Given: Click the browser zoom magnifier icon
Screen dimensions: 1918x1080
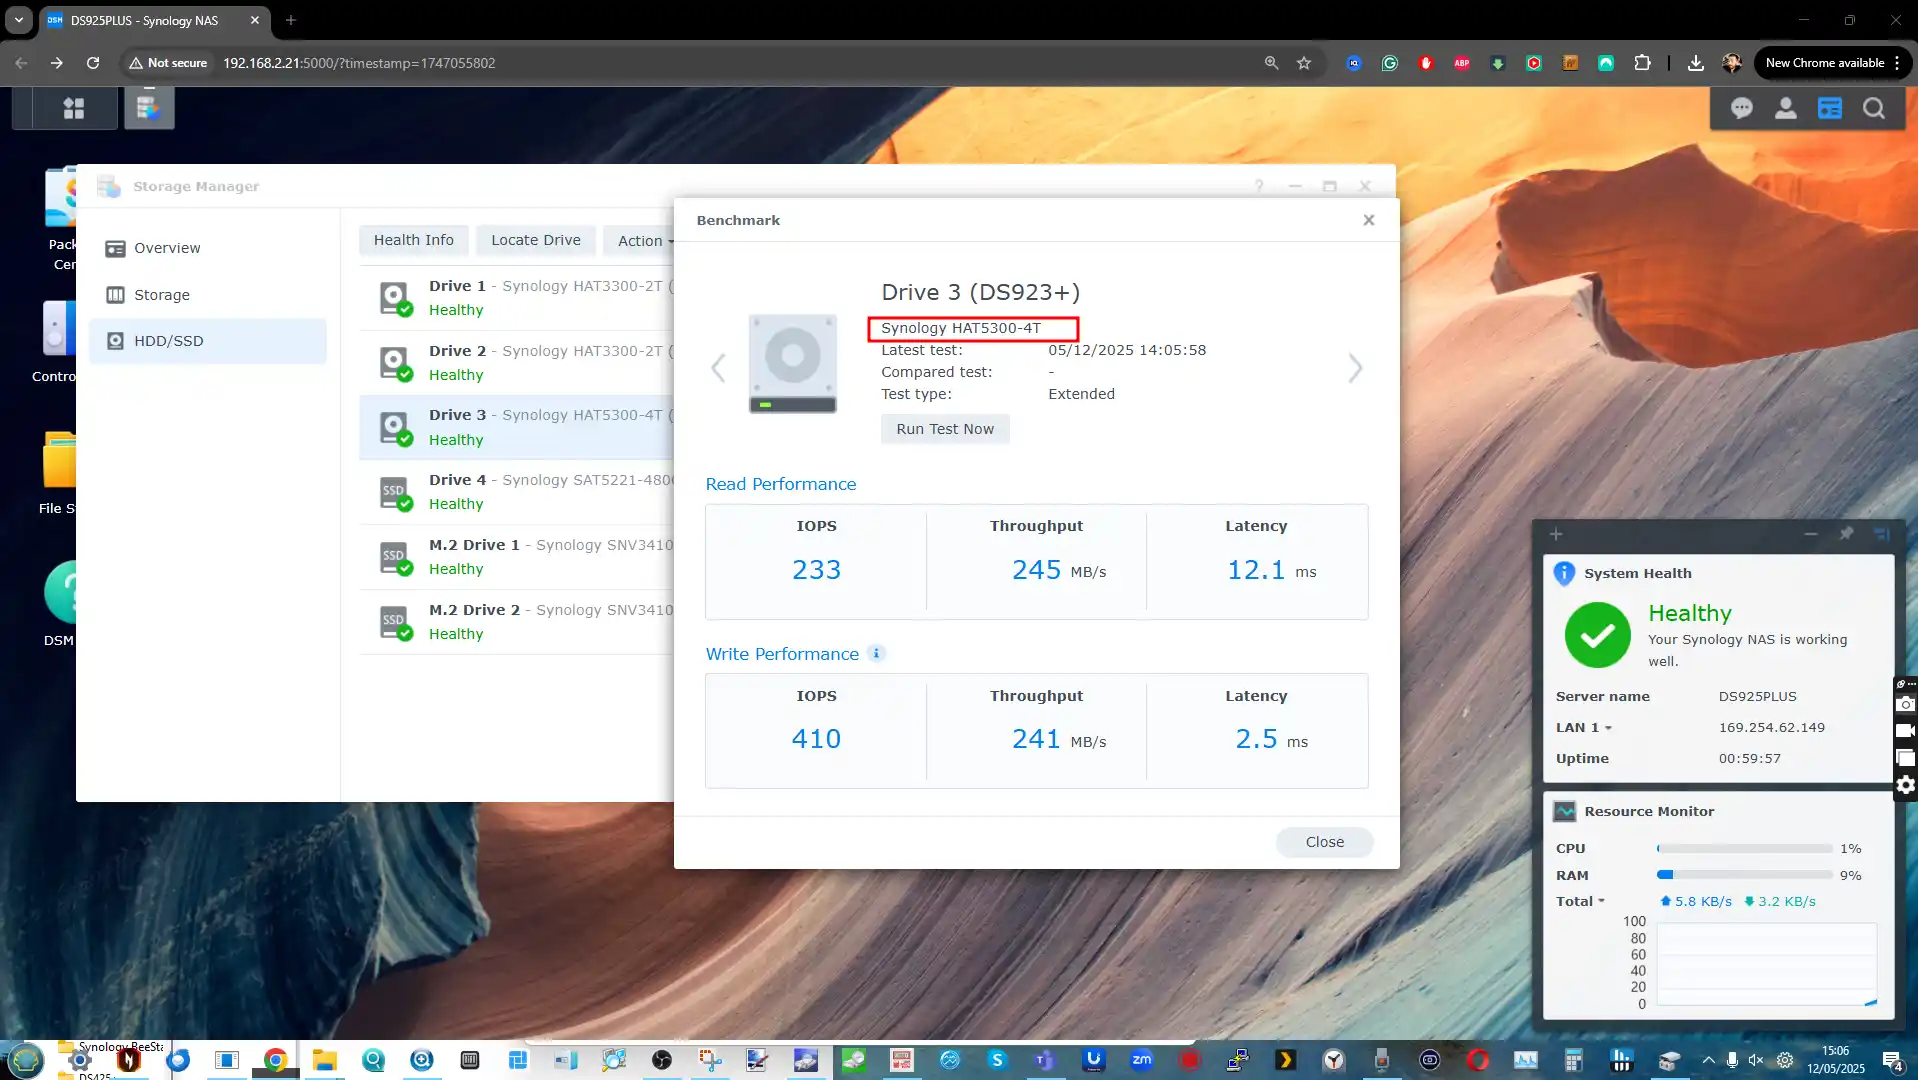Looking at the screenshot, I should click(x=1271, y=63).
